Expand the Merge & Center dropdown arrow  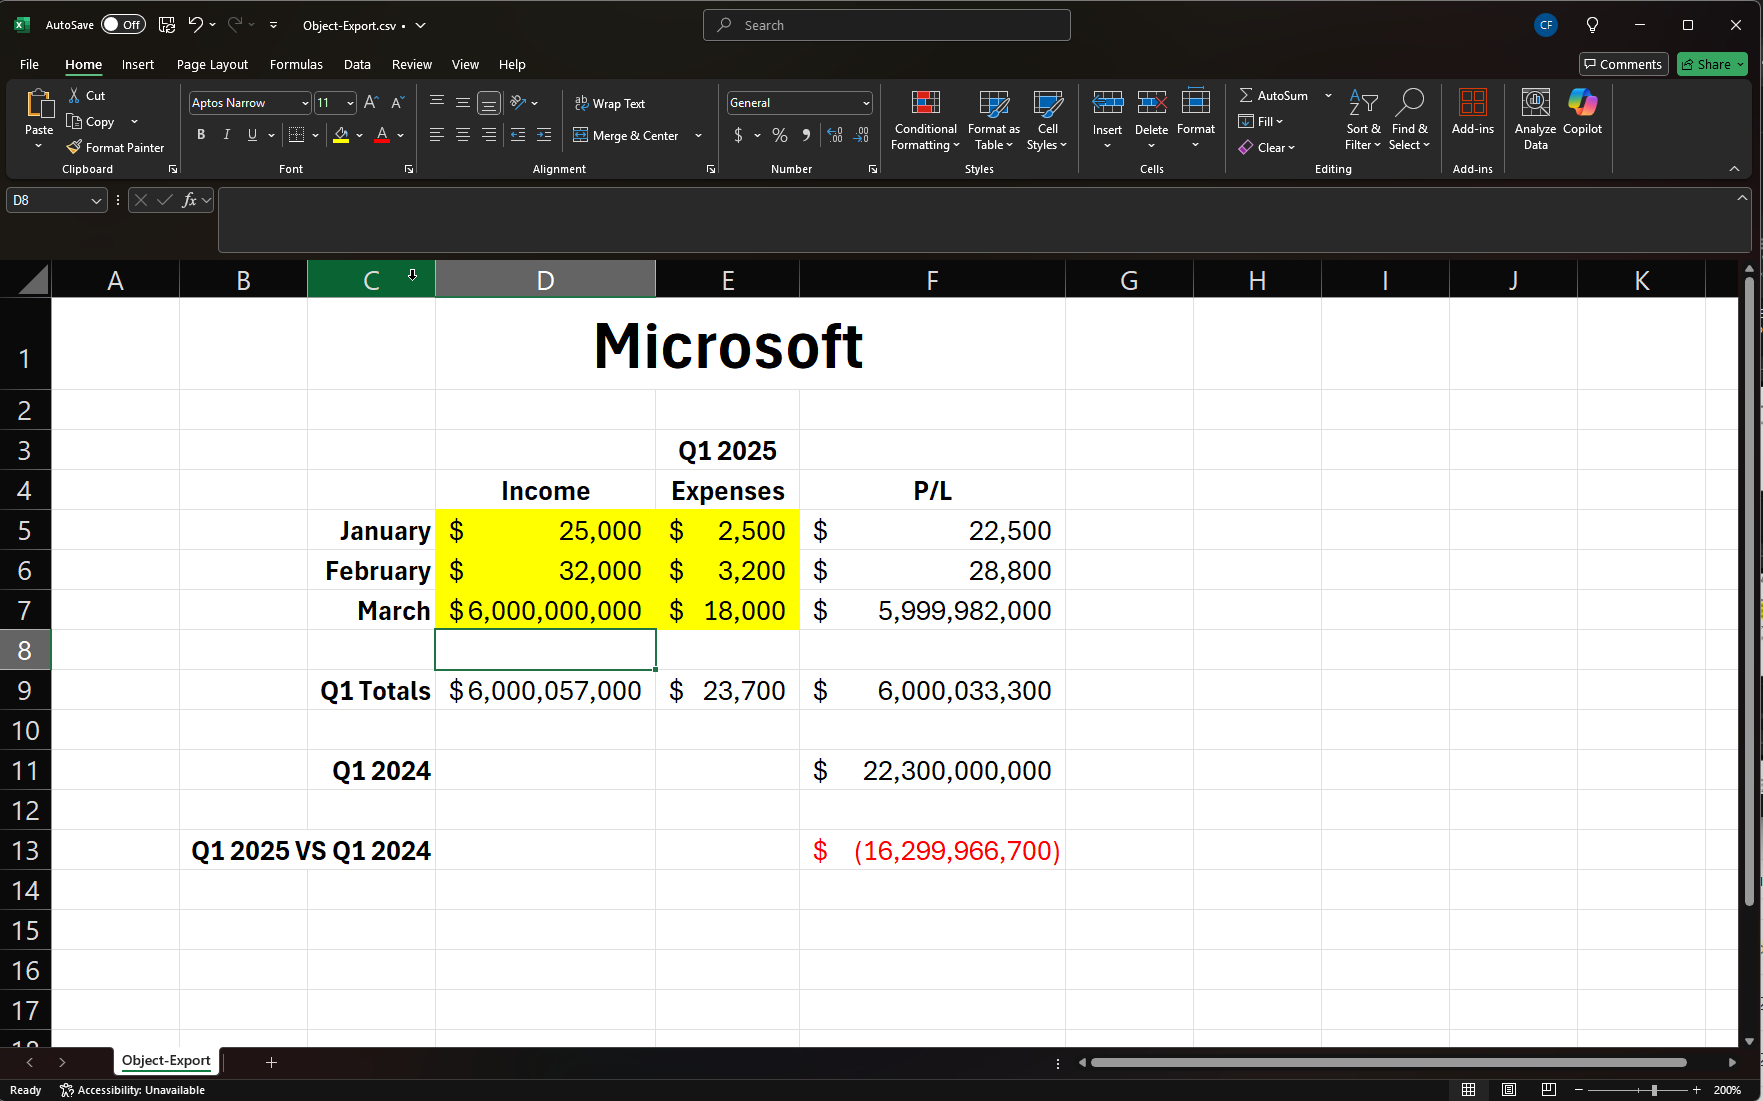pyautogui.click(x=698, y=135)
